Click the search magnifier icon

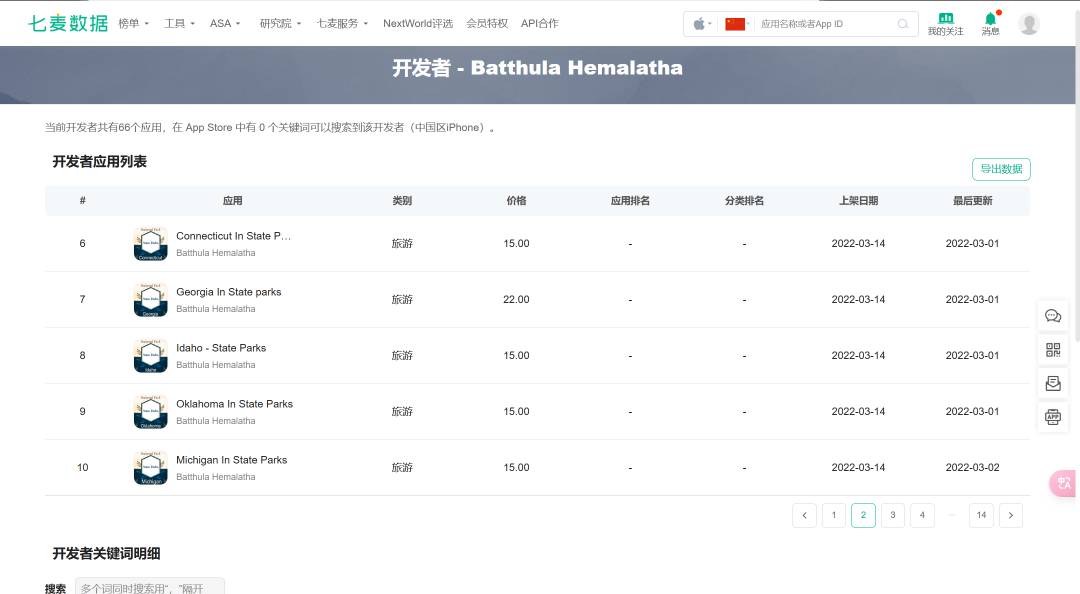point(903,24)
